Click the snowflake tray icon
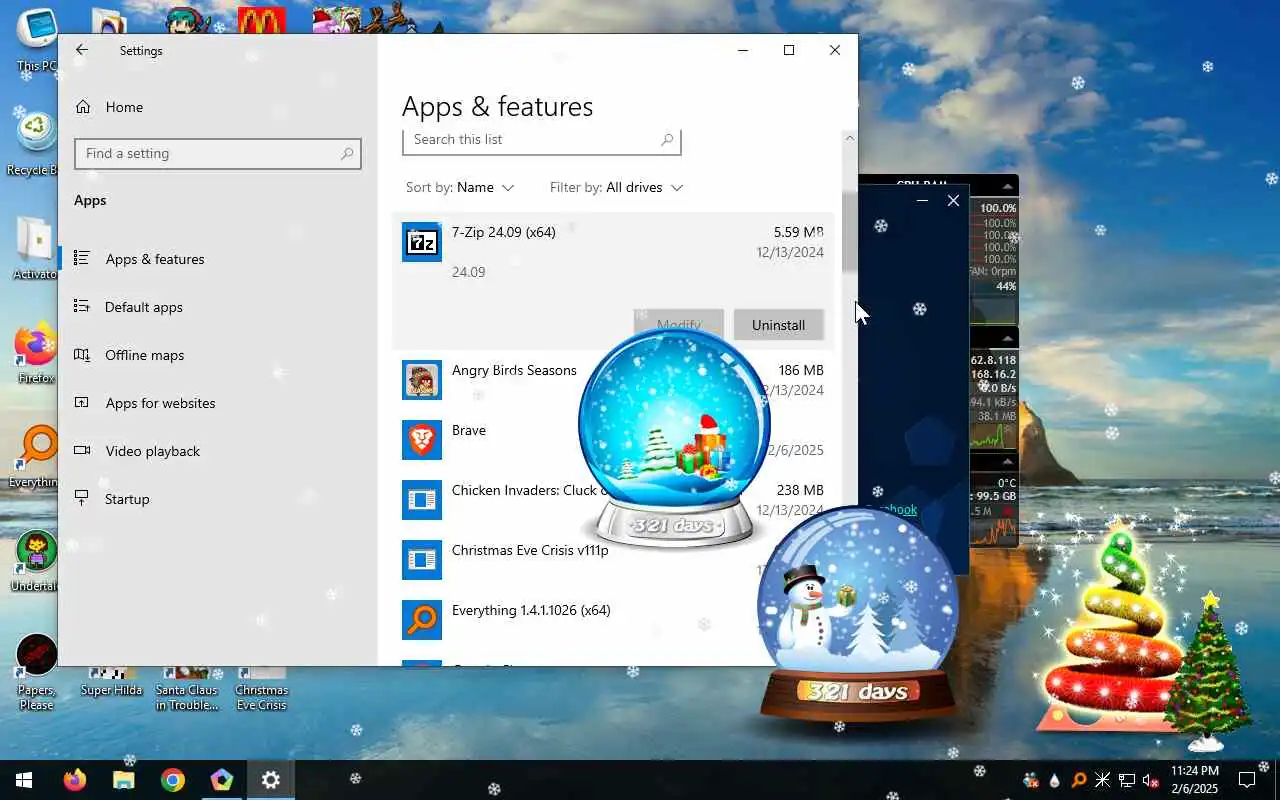Image resolution: width=1280 pixels, height=800 pixels. click(x=1103, y=780)
